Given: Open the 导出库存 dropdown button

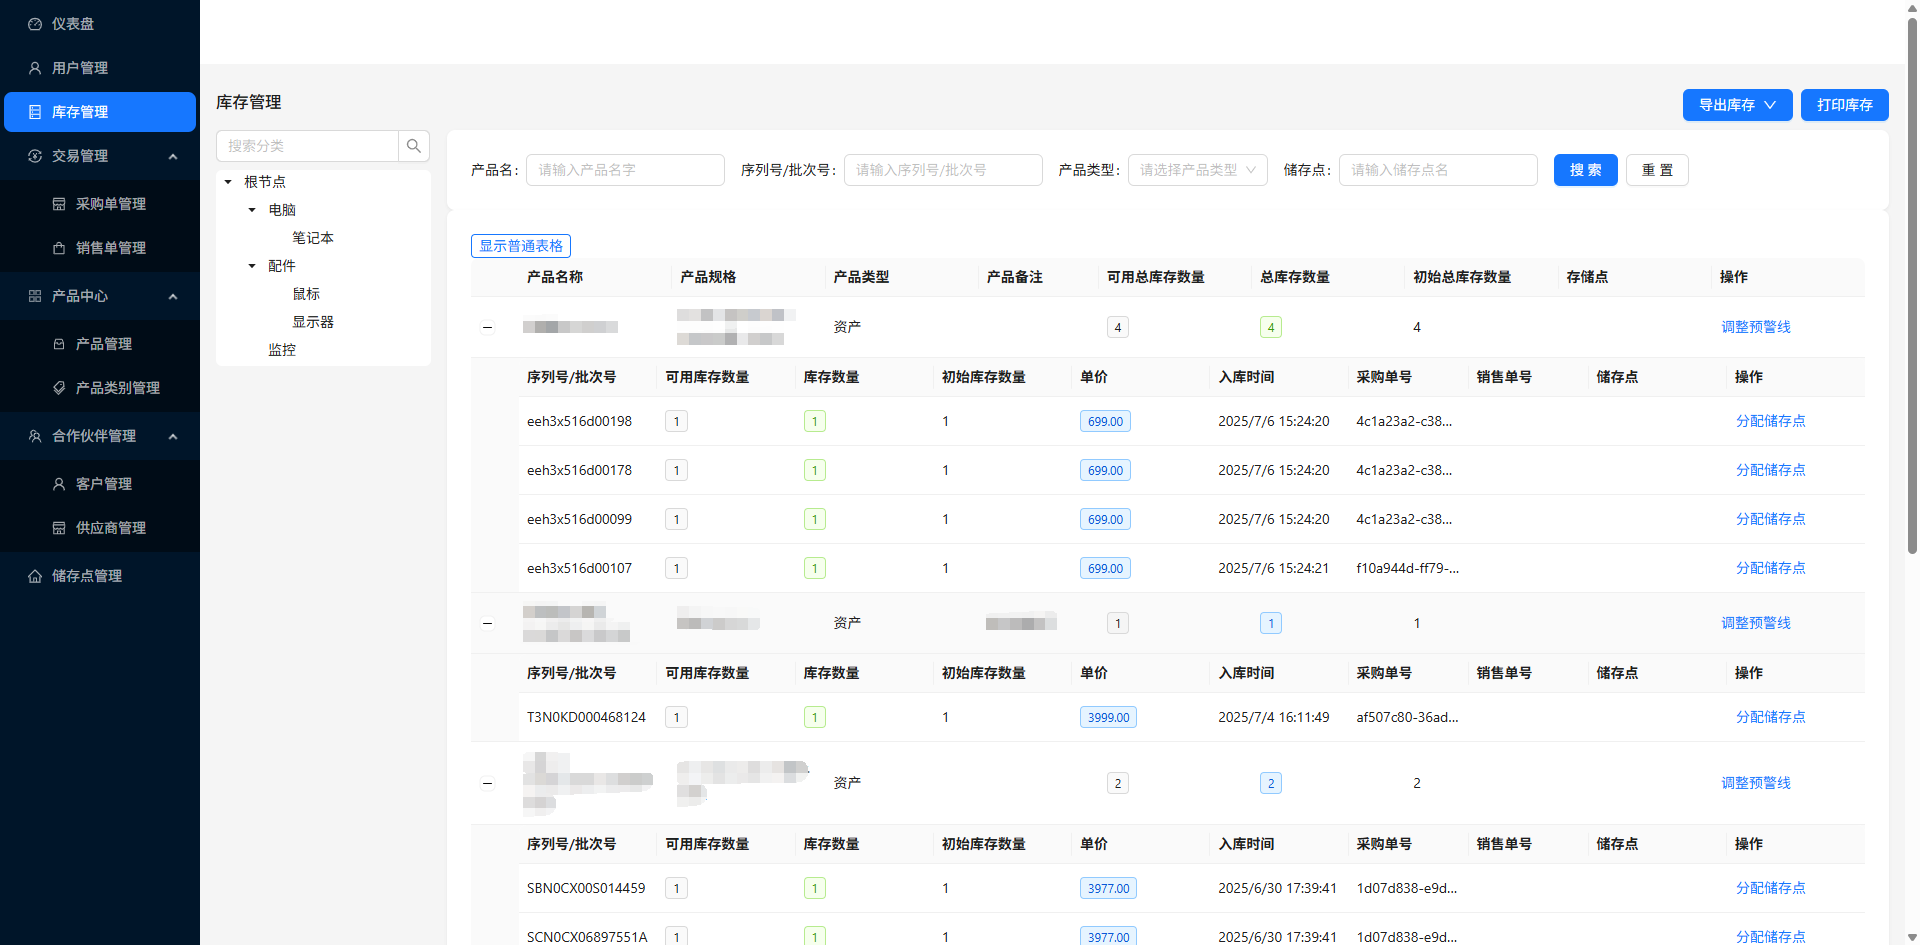Looking at the screenshot, I should coord(1737,105).
